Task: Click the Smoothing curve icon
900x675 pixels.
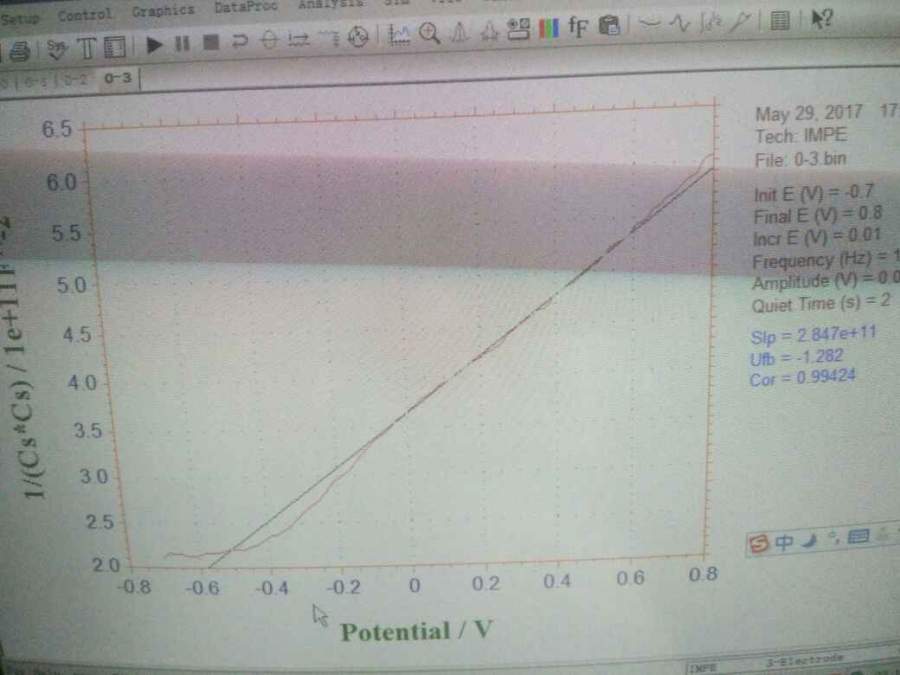Action: click(650, 24)
